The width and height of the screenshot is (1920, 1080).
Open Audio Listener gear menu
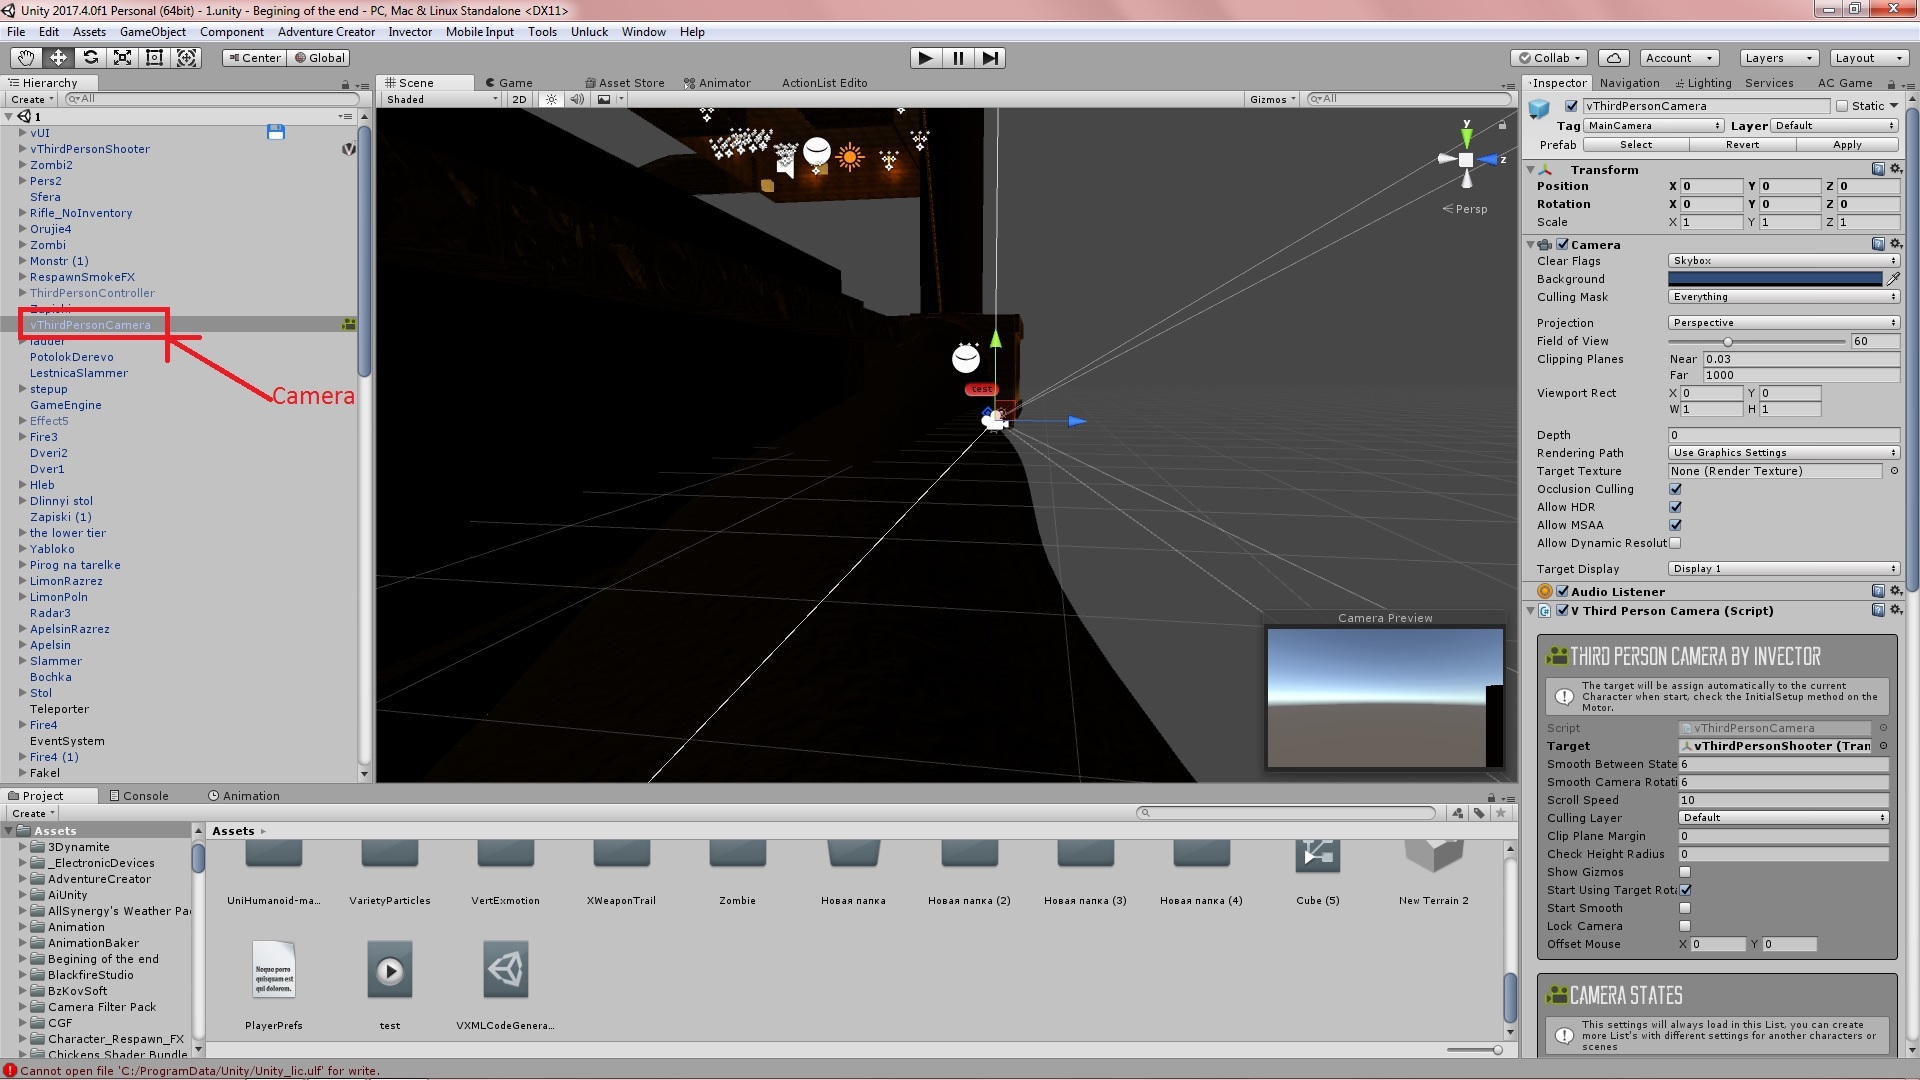(1895, 591)
